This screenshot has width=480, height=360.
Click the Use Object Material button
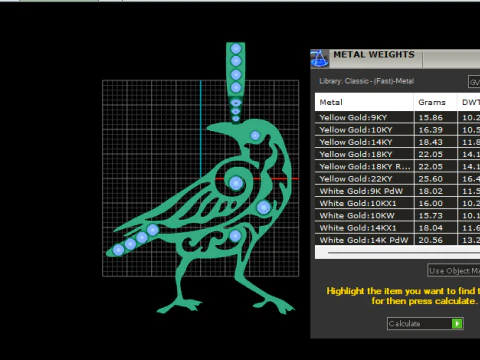(454, 271)
